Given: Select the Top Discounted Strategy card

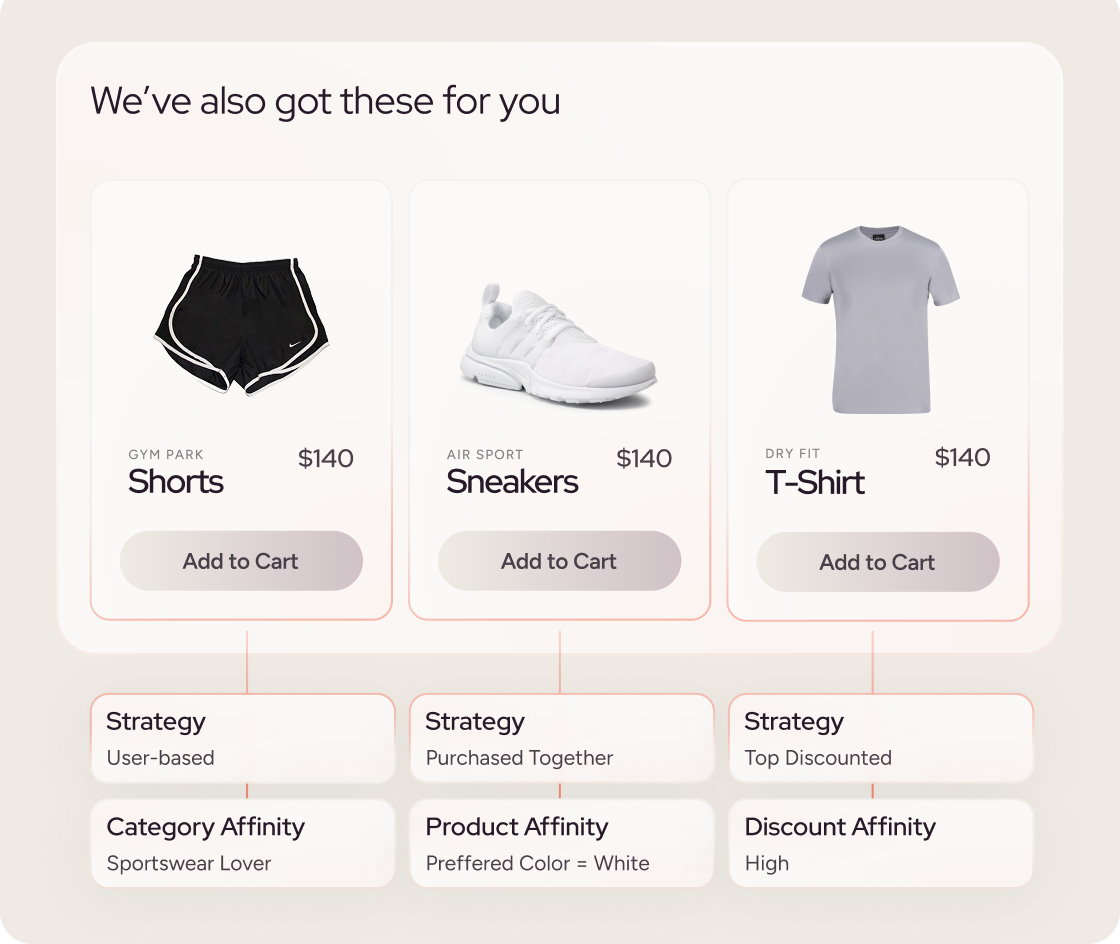Looking at the screenshot, I should pos(880,738).
